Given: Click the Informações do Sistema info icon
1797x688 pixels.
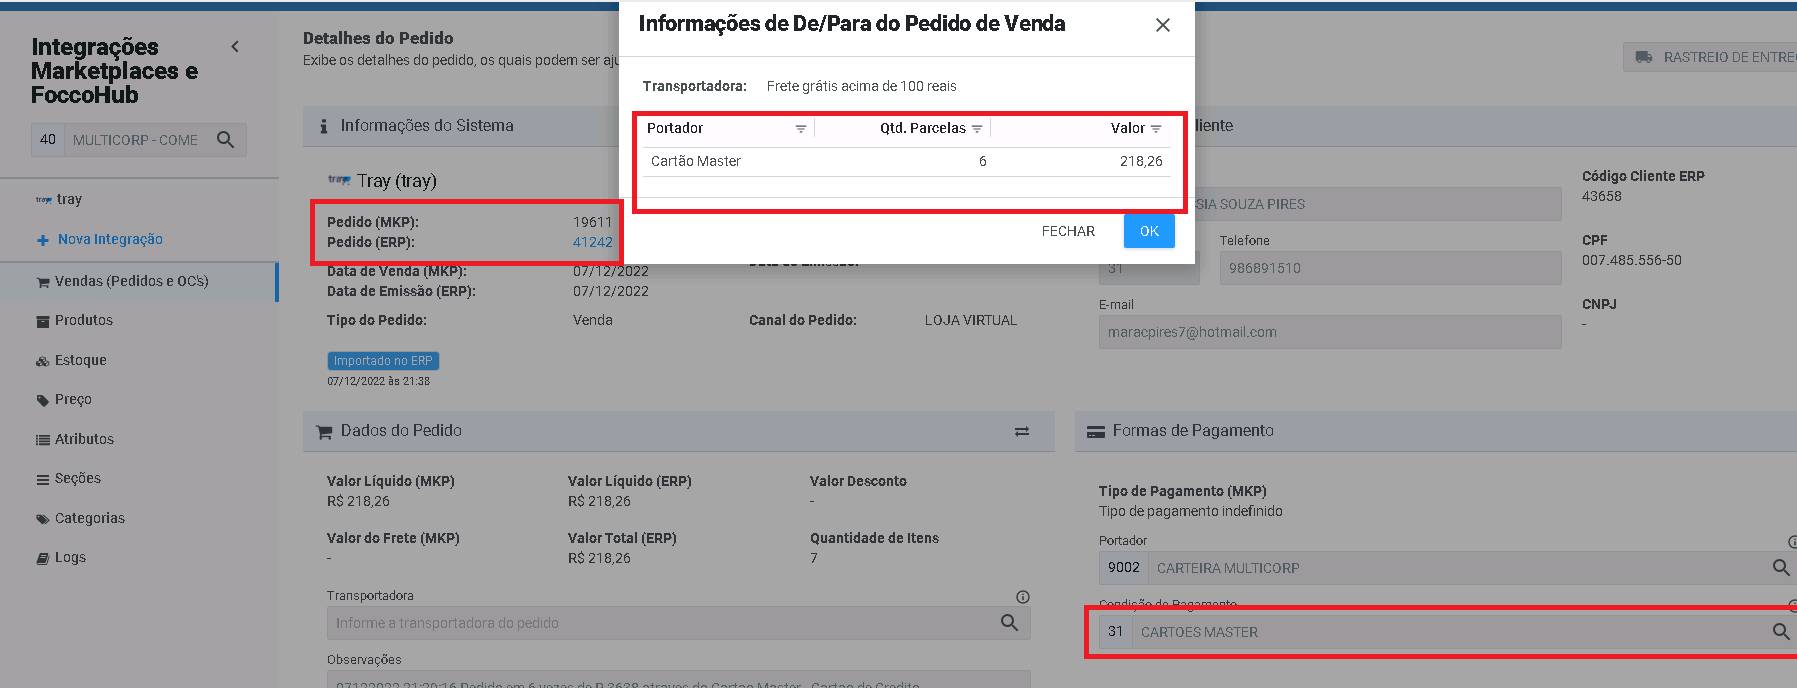Looking at the screenshot, I should pyautogui.click(x=323, y=126).
